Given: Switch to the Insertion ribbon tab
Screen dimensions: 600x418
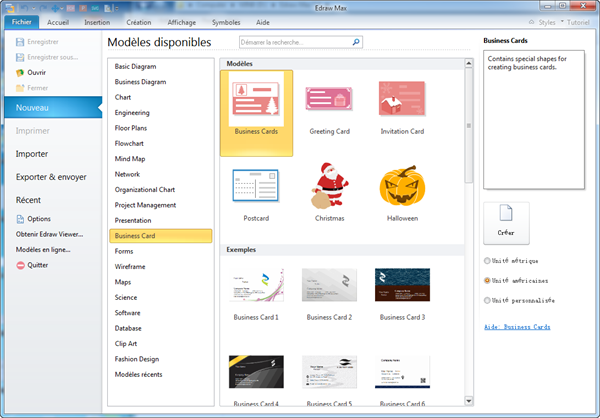Looking at the screenshot, I should pyautogui.click(x=98, y=20).
